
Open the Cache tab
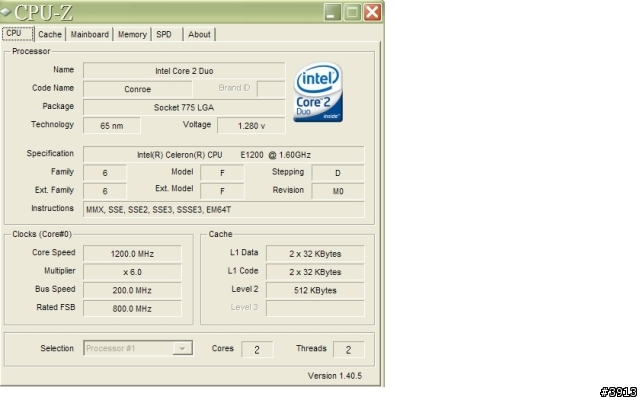click(50, 34)
